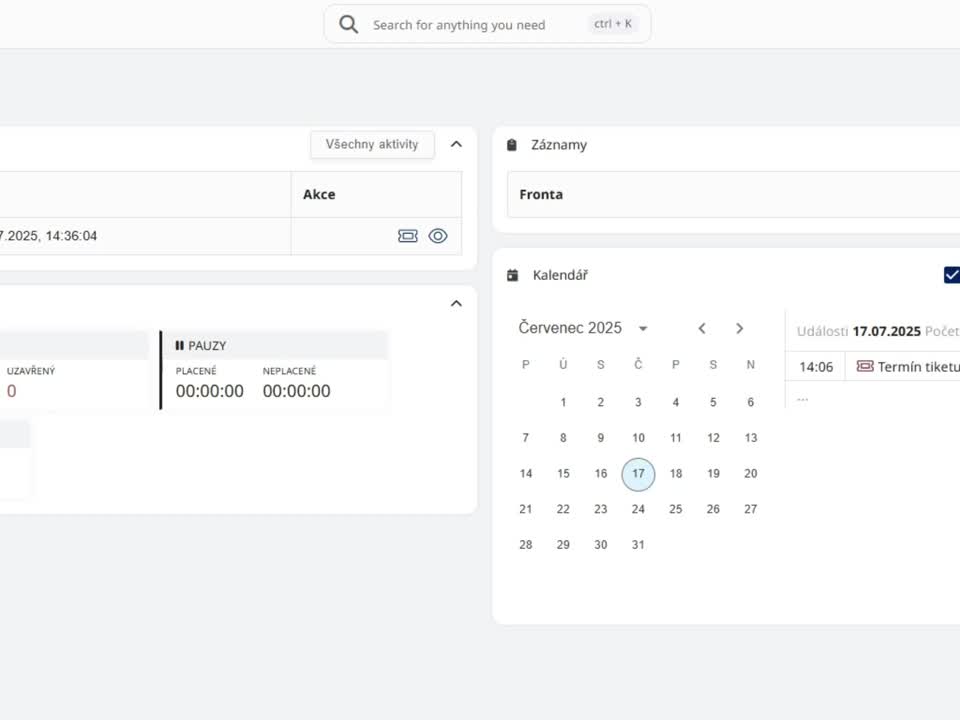Go to the next month in the calendar
Image resolution: width=960 pixels, height=720 pixels.
[740, 328]
